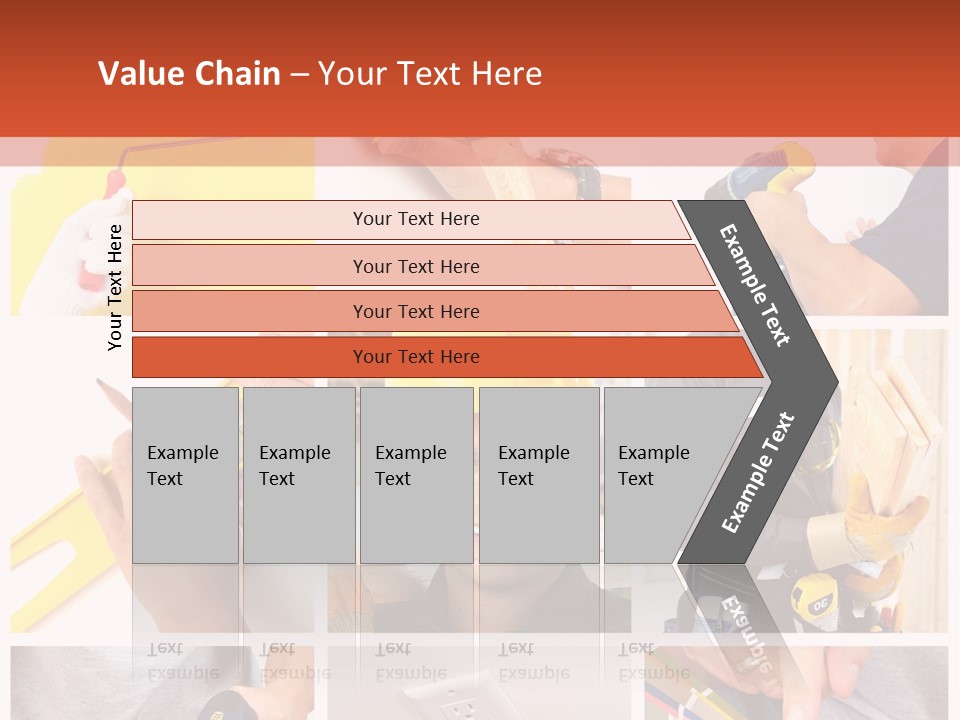Select the third "Your Text Here" bar from top

(415, 311)
